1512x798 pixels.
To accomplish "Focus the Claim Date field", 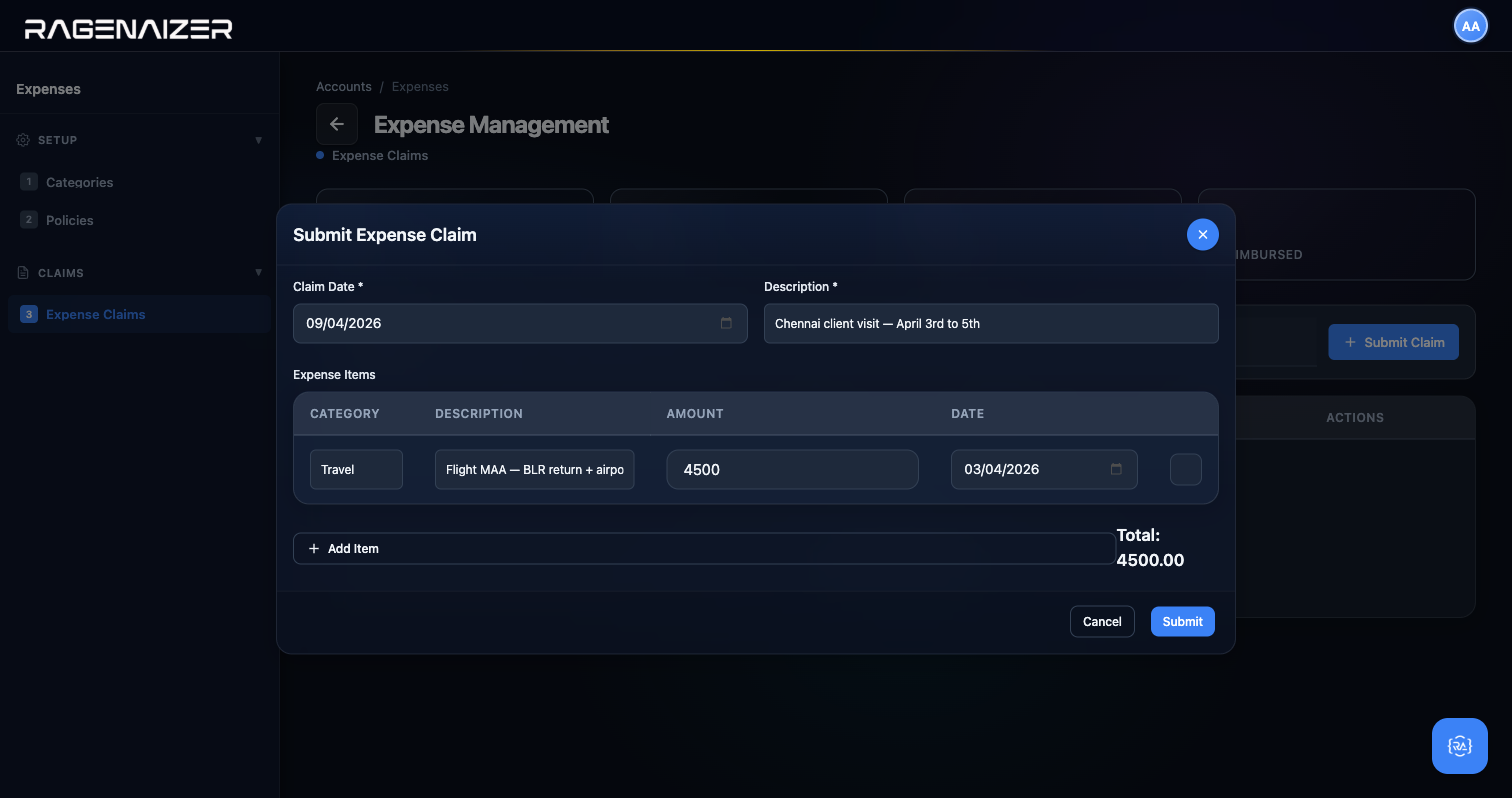I will coord(520,323).
